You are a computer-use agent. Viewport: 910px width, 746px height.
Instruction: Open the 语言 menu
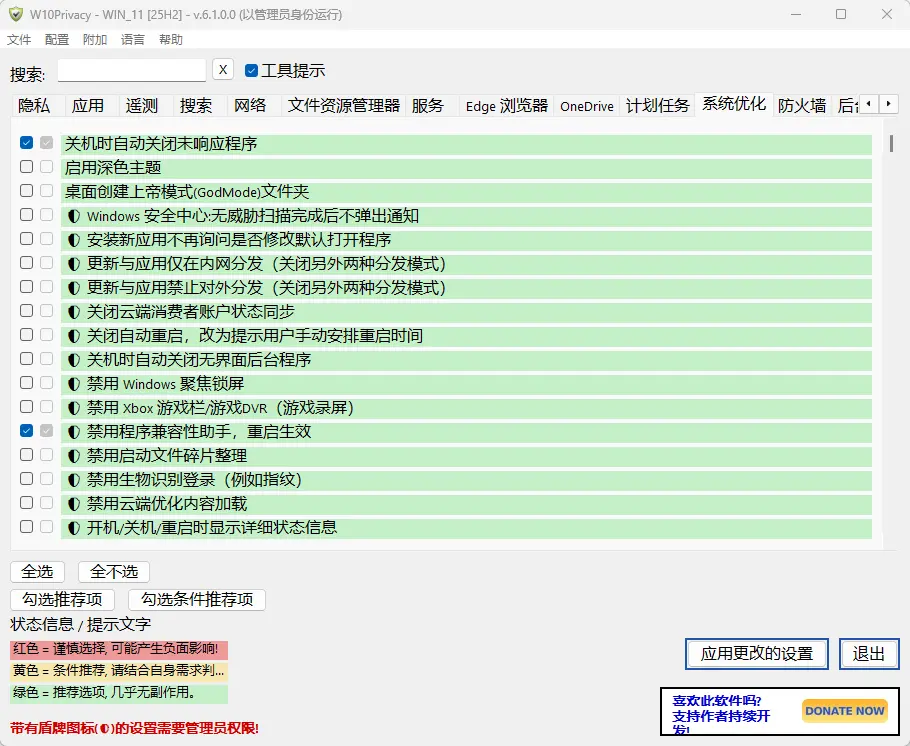[132, 39]
